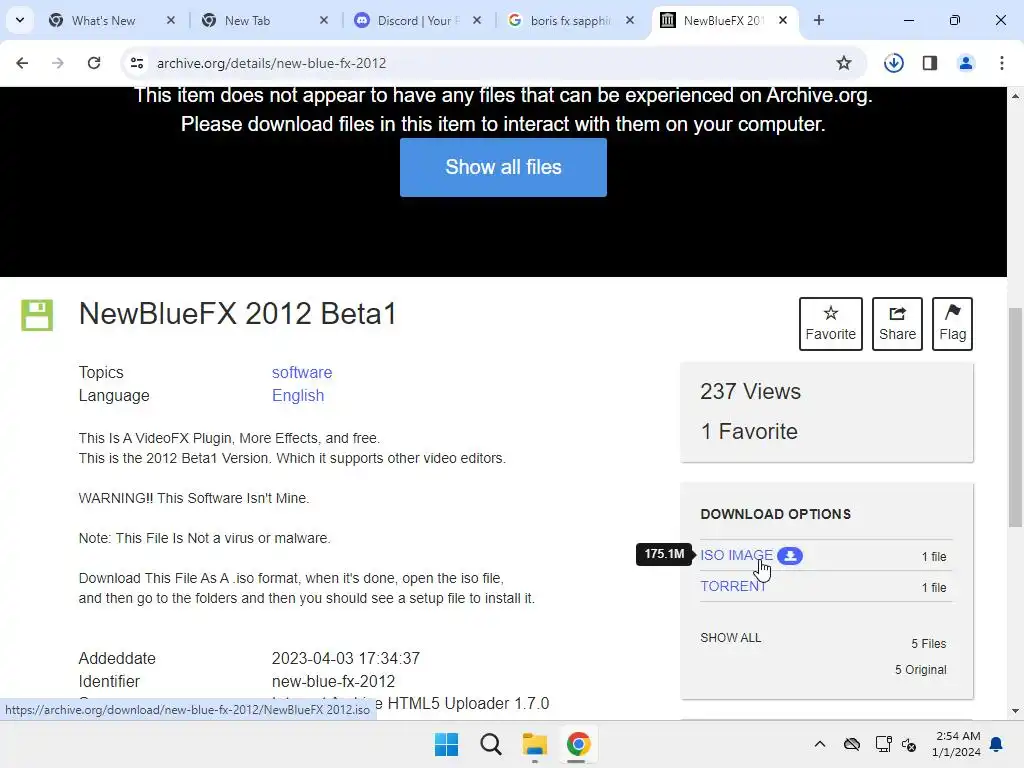
Task: Bookmark this page with the star icon
Action: tap(844, 63)
